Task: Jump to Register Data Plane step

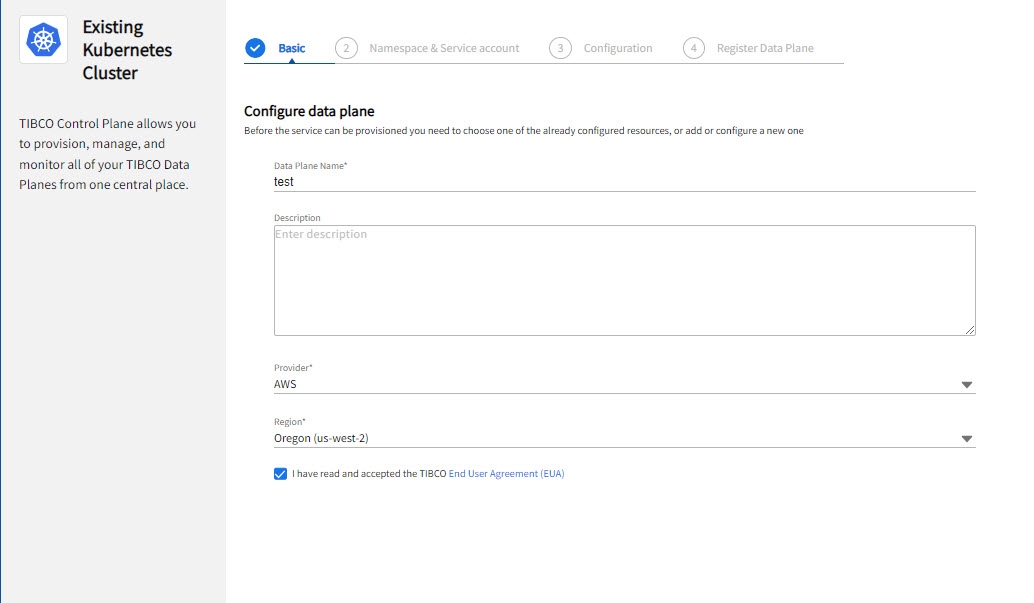Action: coord(765,48)
